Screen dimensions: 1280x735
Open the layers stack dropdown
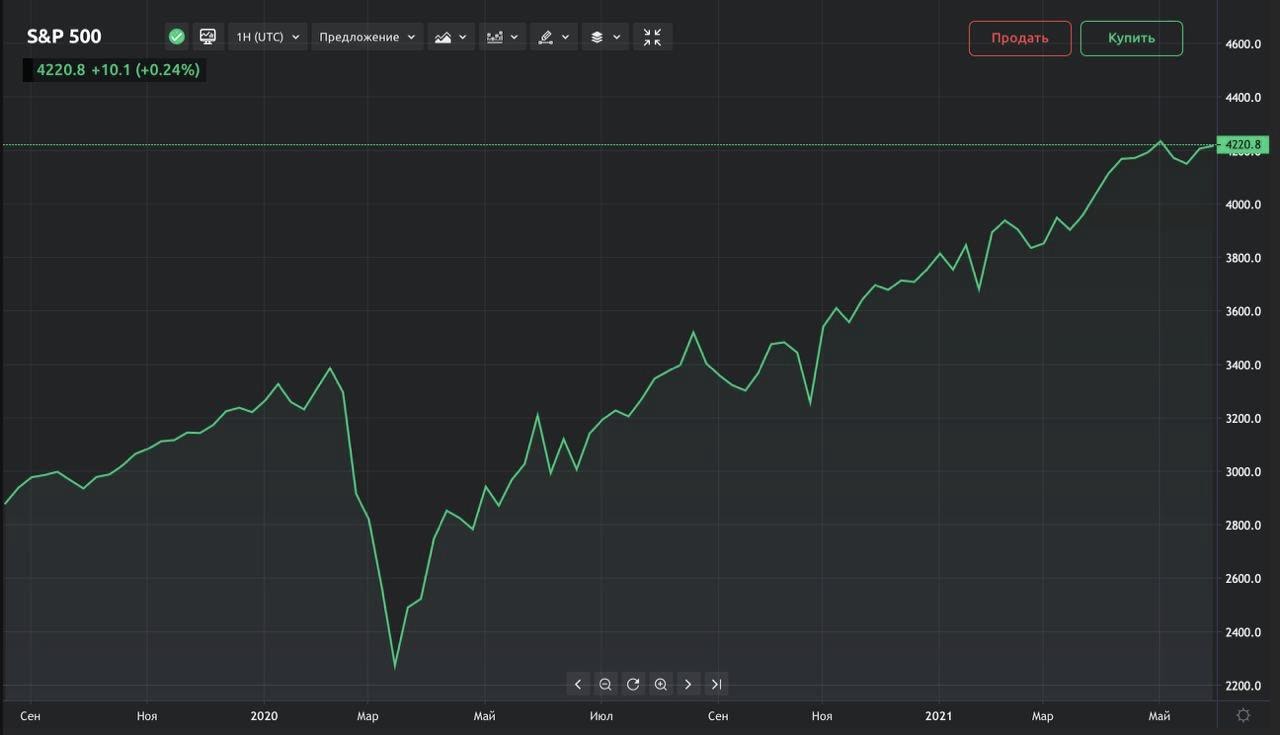[604, 37]
